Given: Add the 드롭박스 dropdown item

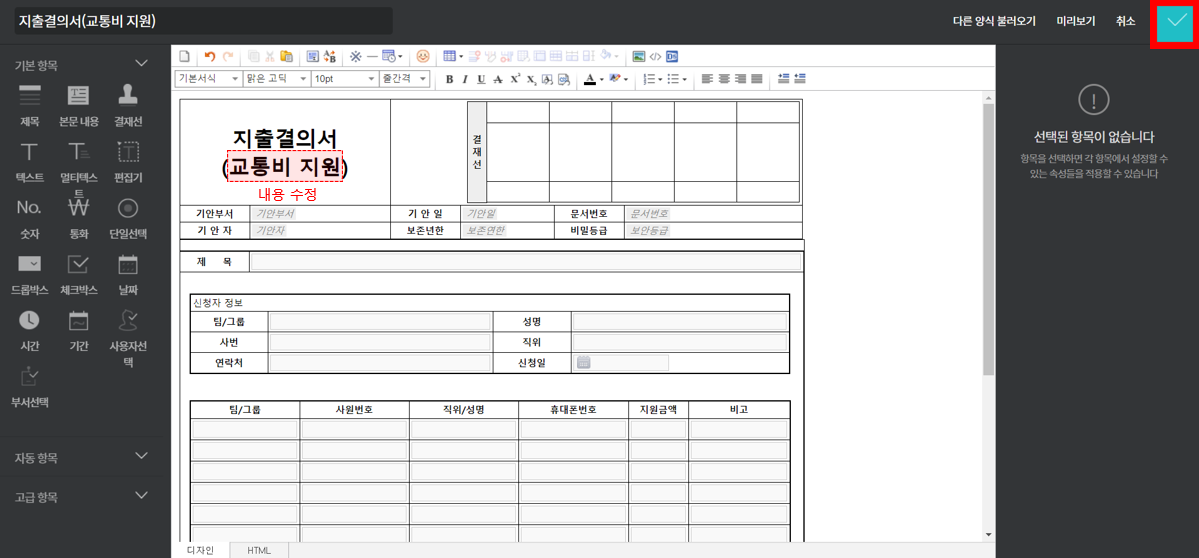Looking at the screenshot, I should pyautogui.click(x=30, y=274).
